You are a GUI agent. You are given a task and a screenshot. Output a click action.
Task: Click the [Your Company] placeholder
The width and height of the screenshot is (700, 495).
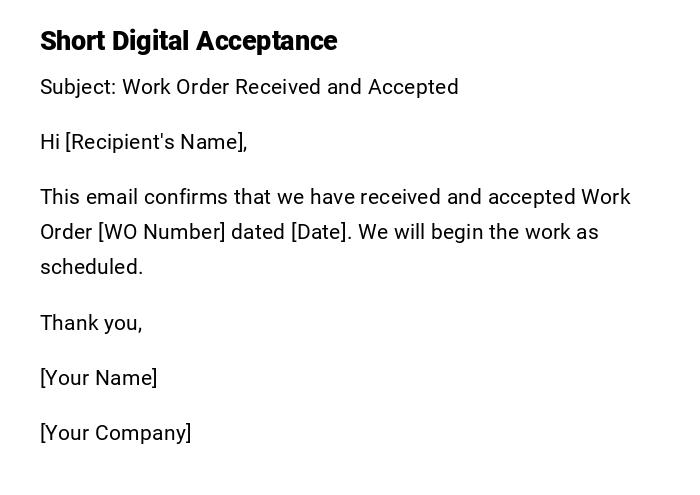pos(115,433)
